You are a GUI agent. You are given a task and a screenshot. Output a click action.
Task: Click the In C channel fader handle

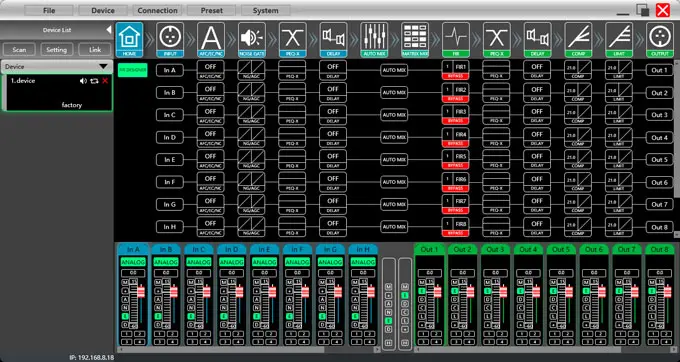[207, 291]
